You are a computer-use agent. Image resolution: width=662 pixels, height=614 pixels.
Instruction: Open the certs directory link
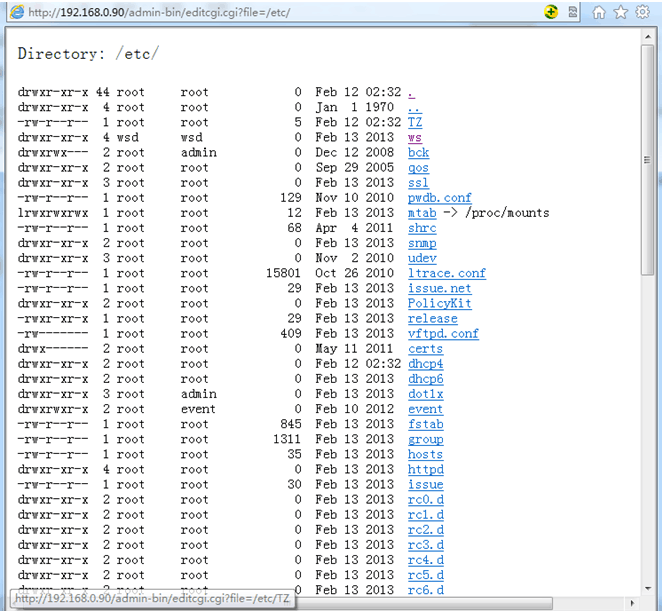click(x=425, y=349)
